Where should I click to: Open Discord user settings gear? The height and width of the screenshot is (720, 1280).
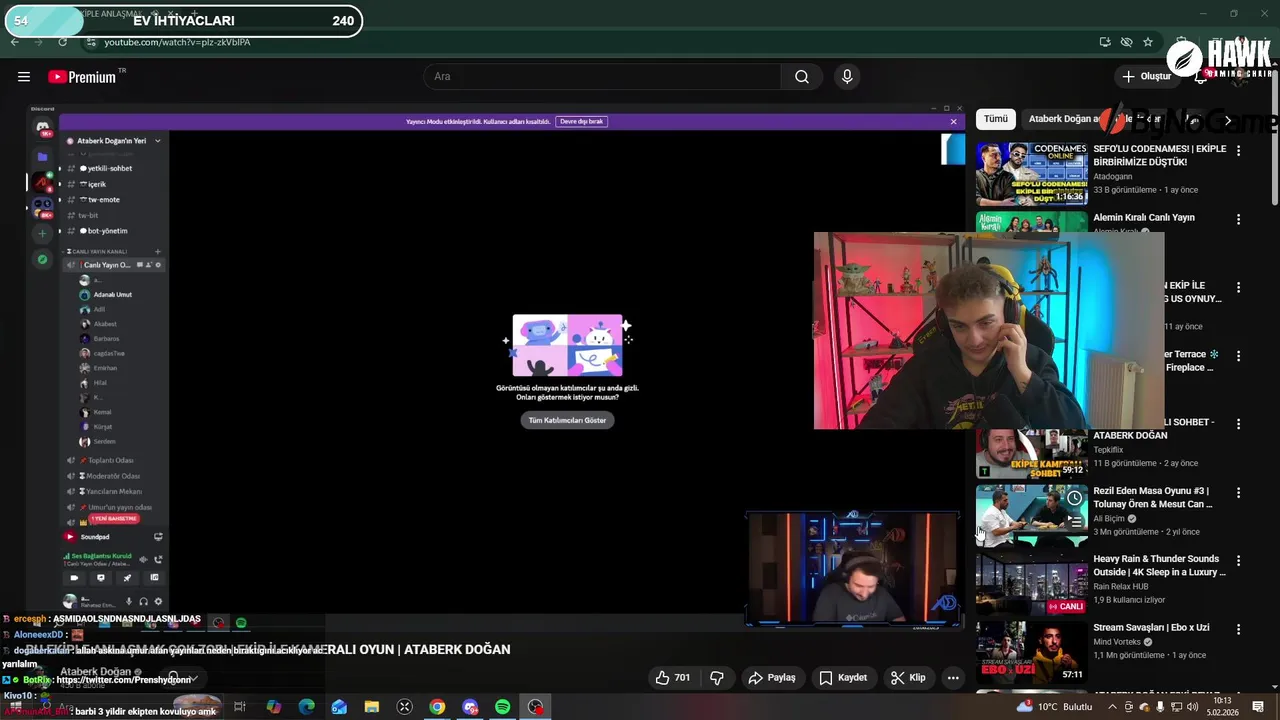(x=158, y=601)
